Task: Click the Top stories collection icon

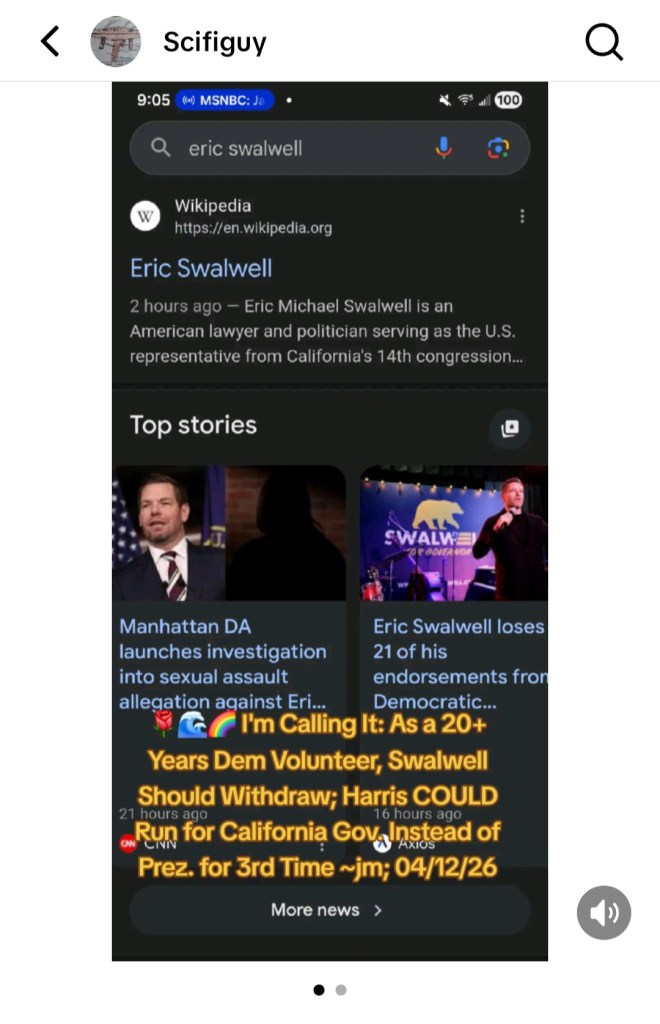Action: point(510,428)
